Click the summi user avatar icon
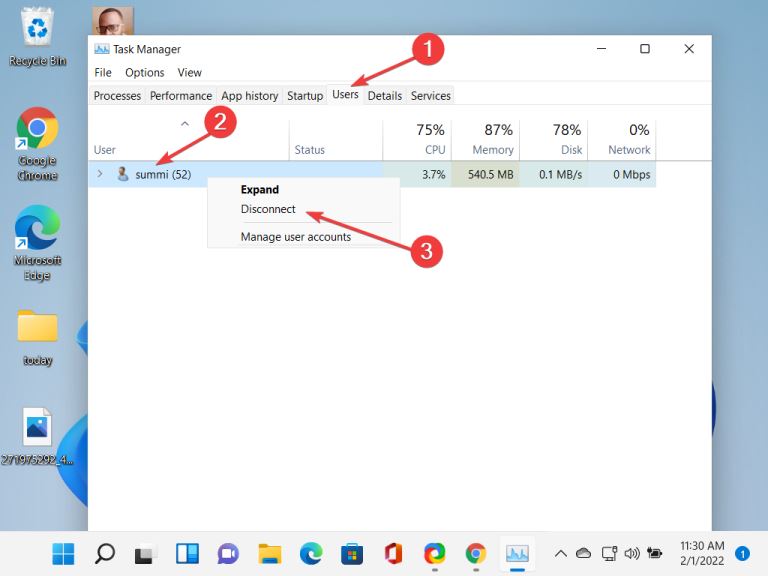This screenshot has width=768, height=576. click(x=123, y=174)
